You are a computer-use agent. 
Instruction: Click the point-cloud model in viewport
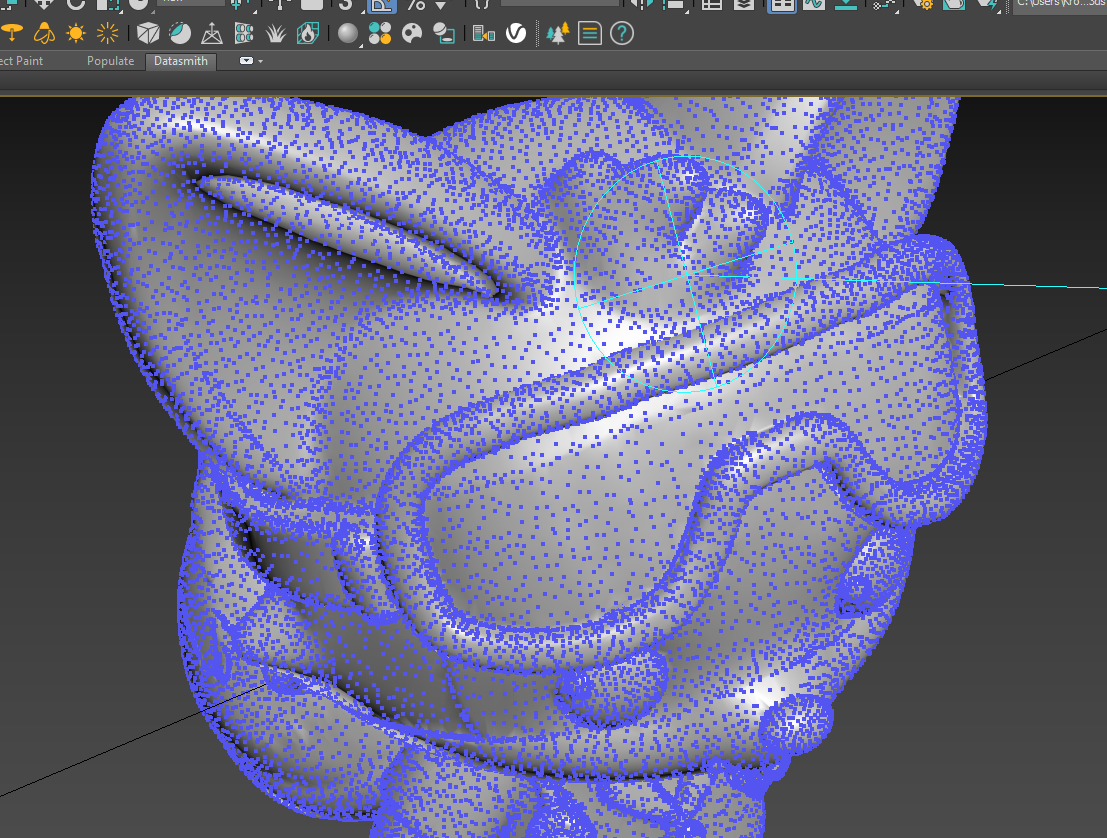[x=537, y=466]
